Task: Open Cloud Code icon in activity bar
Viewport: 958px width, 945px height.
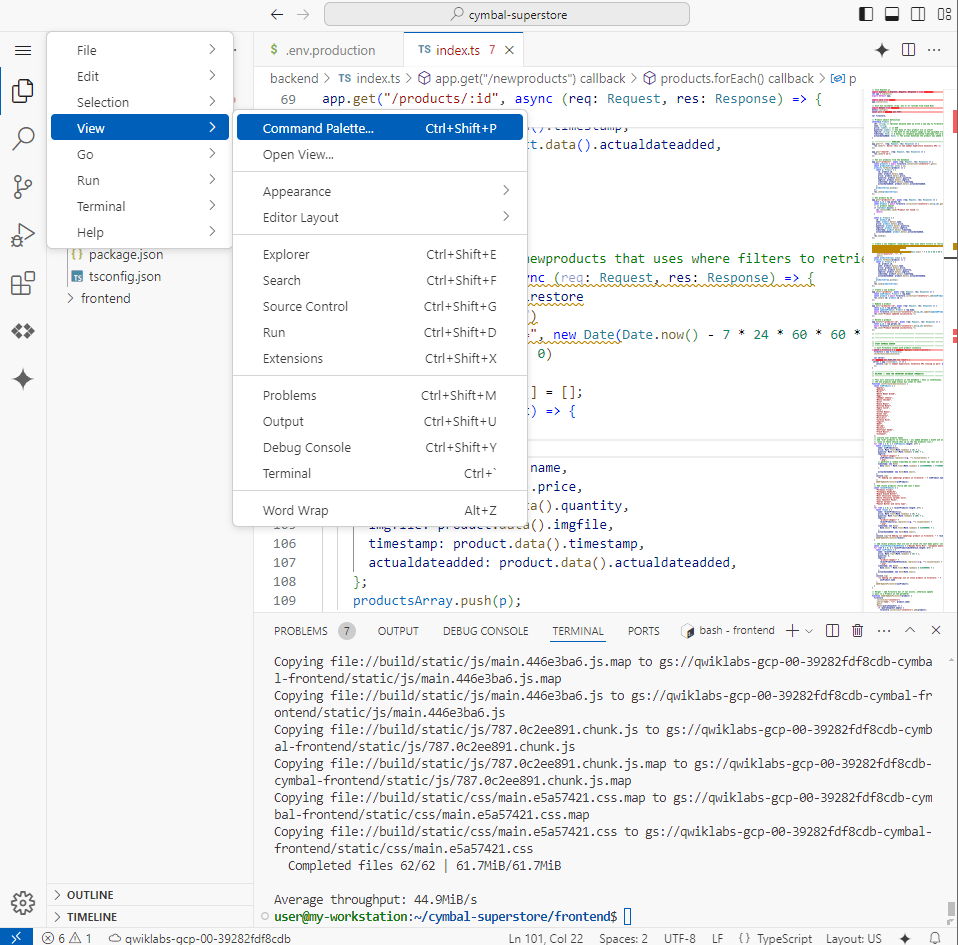Action: [x=23, y=331]
